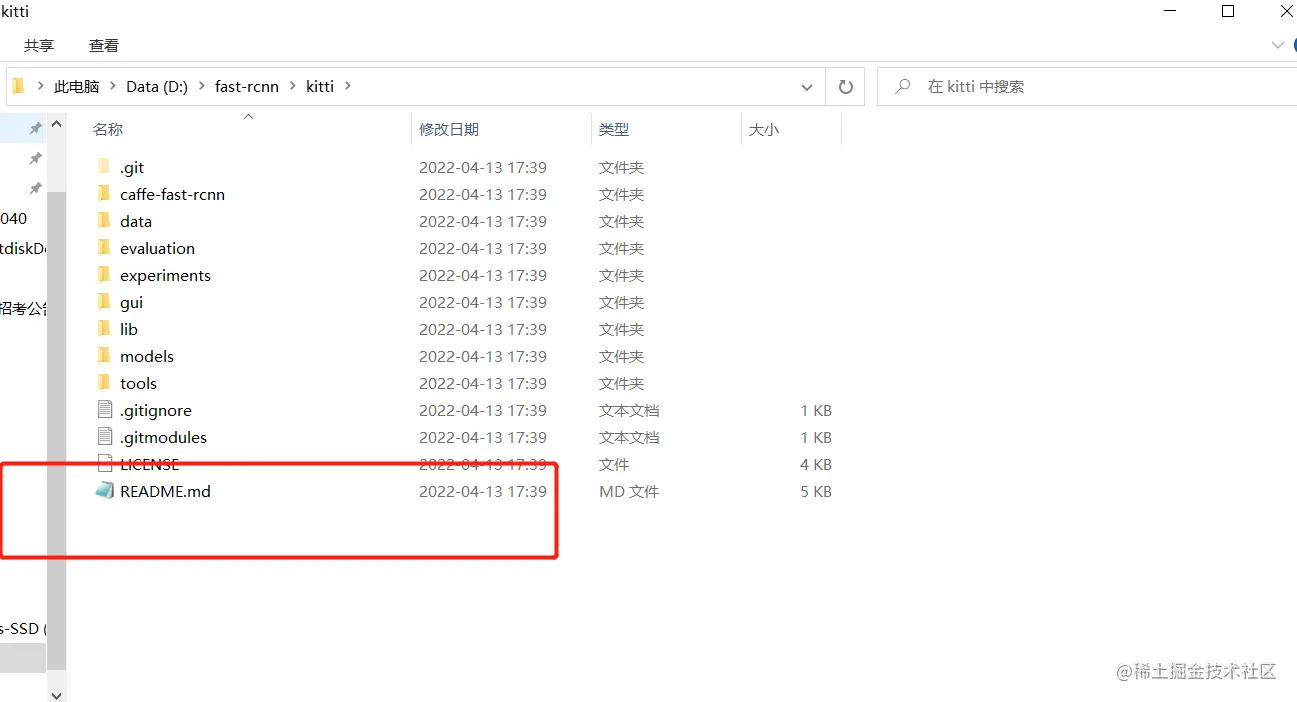Select the models folder name
The image size is (1297, 702).
click(x=147, y=356)
